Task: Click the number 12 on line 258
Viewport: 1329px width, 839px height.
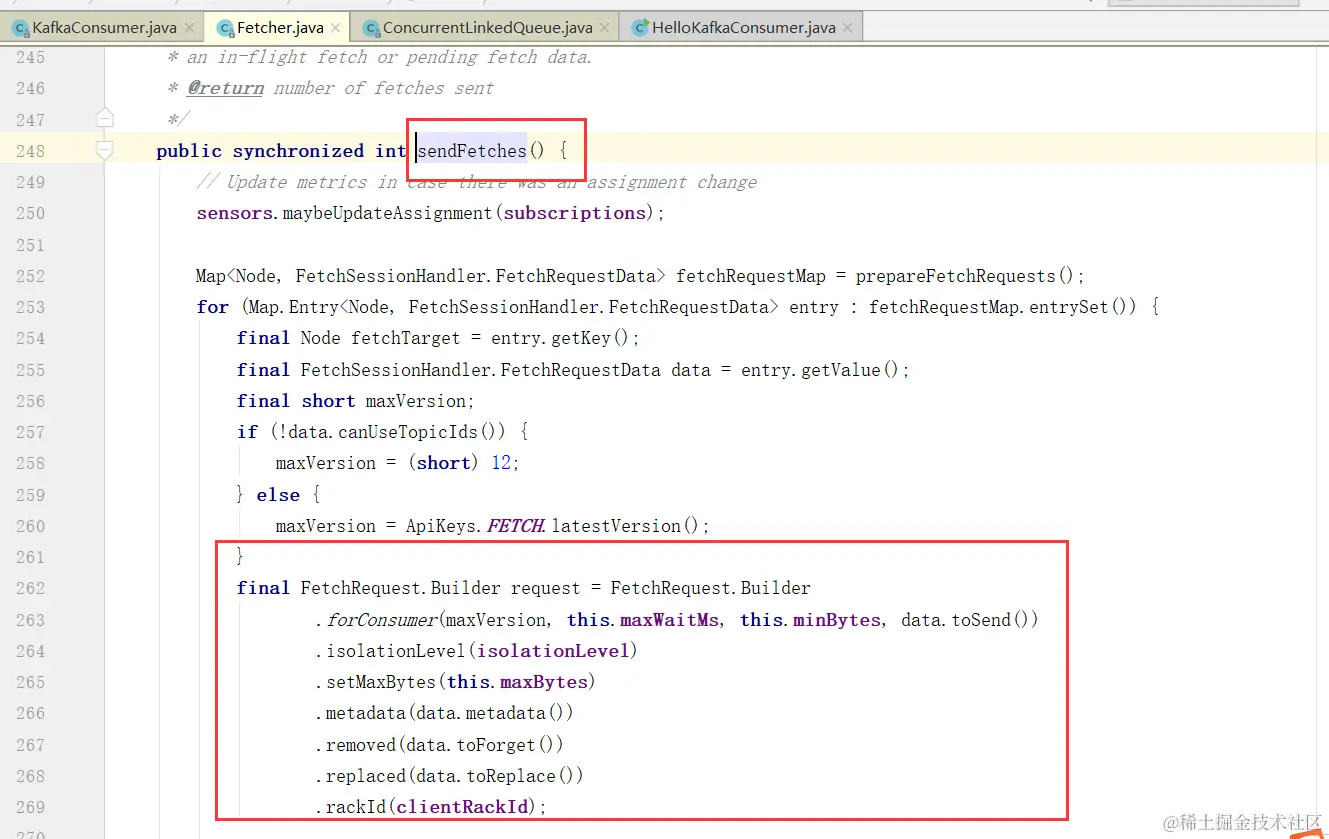Action: point(501,463)
